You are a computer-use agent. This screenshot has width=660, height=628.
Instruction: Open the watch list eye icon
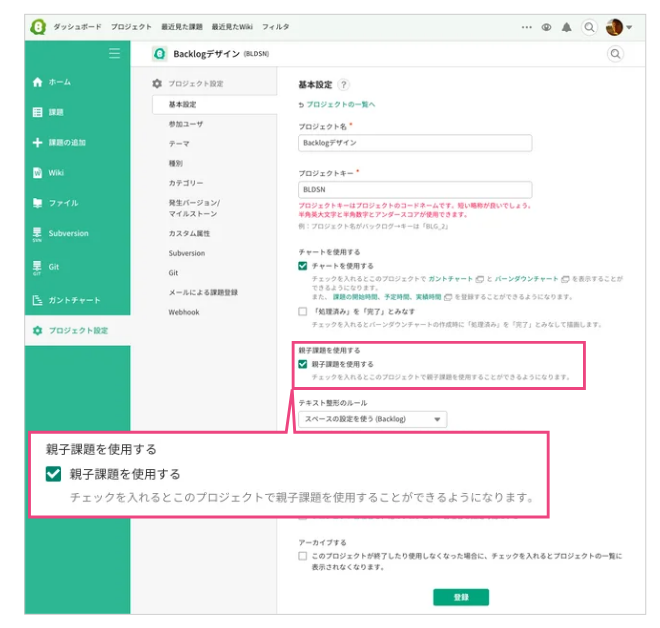[546, 27]
